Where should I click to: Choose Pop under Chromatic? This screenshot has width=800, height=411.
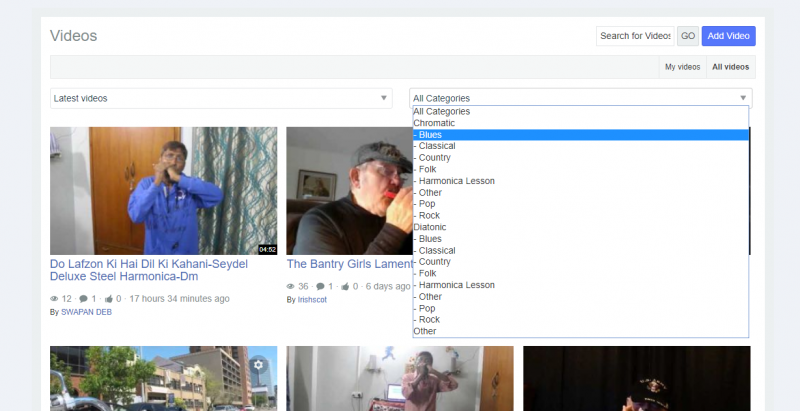[581, 204]
